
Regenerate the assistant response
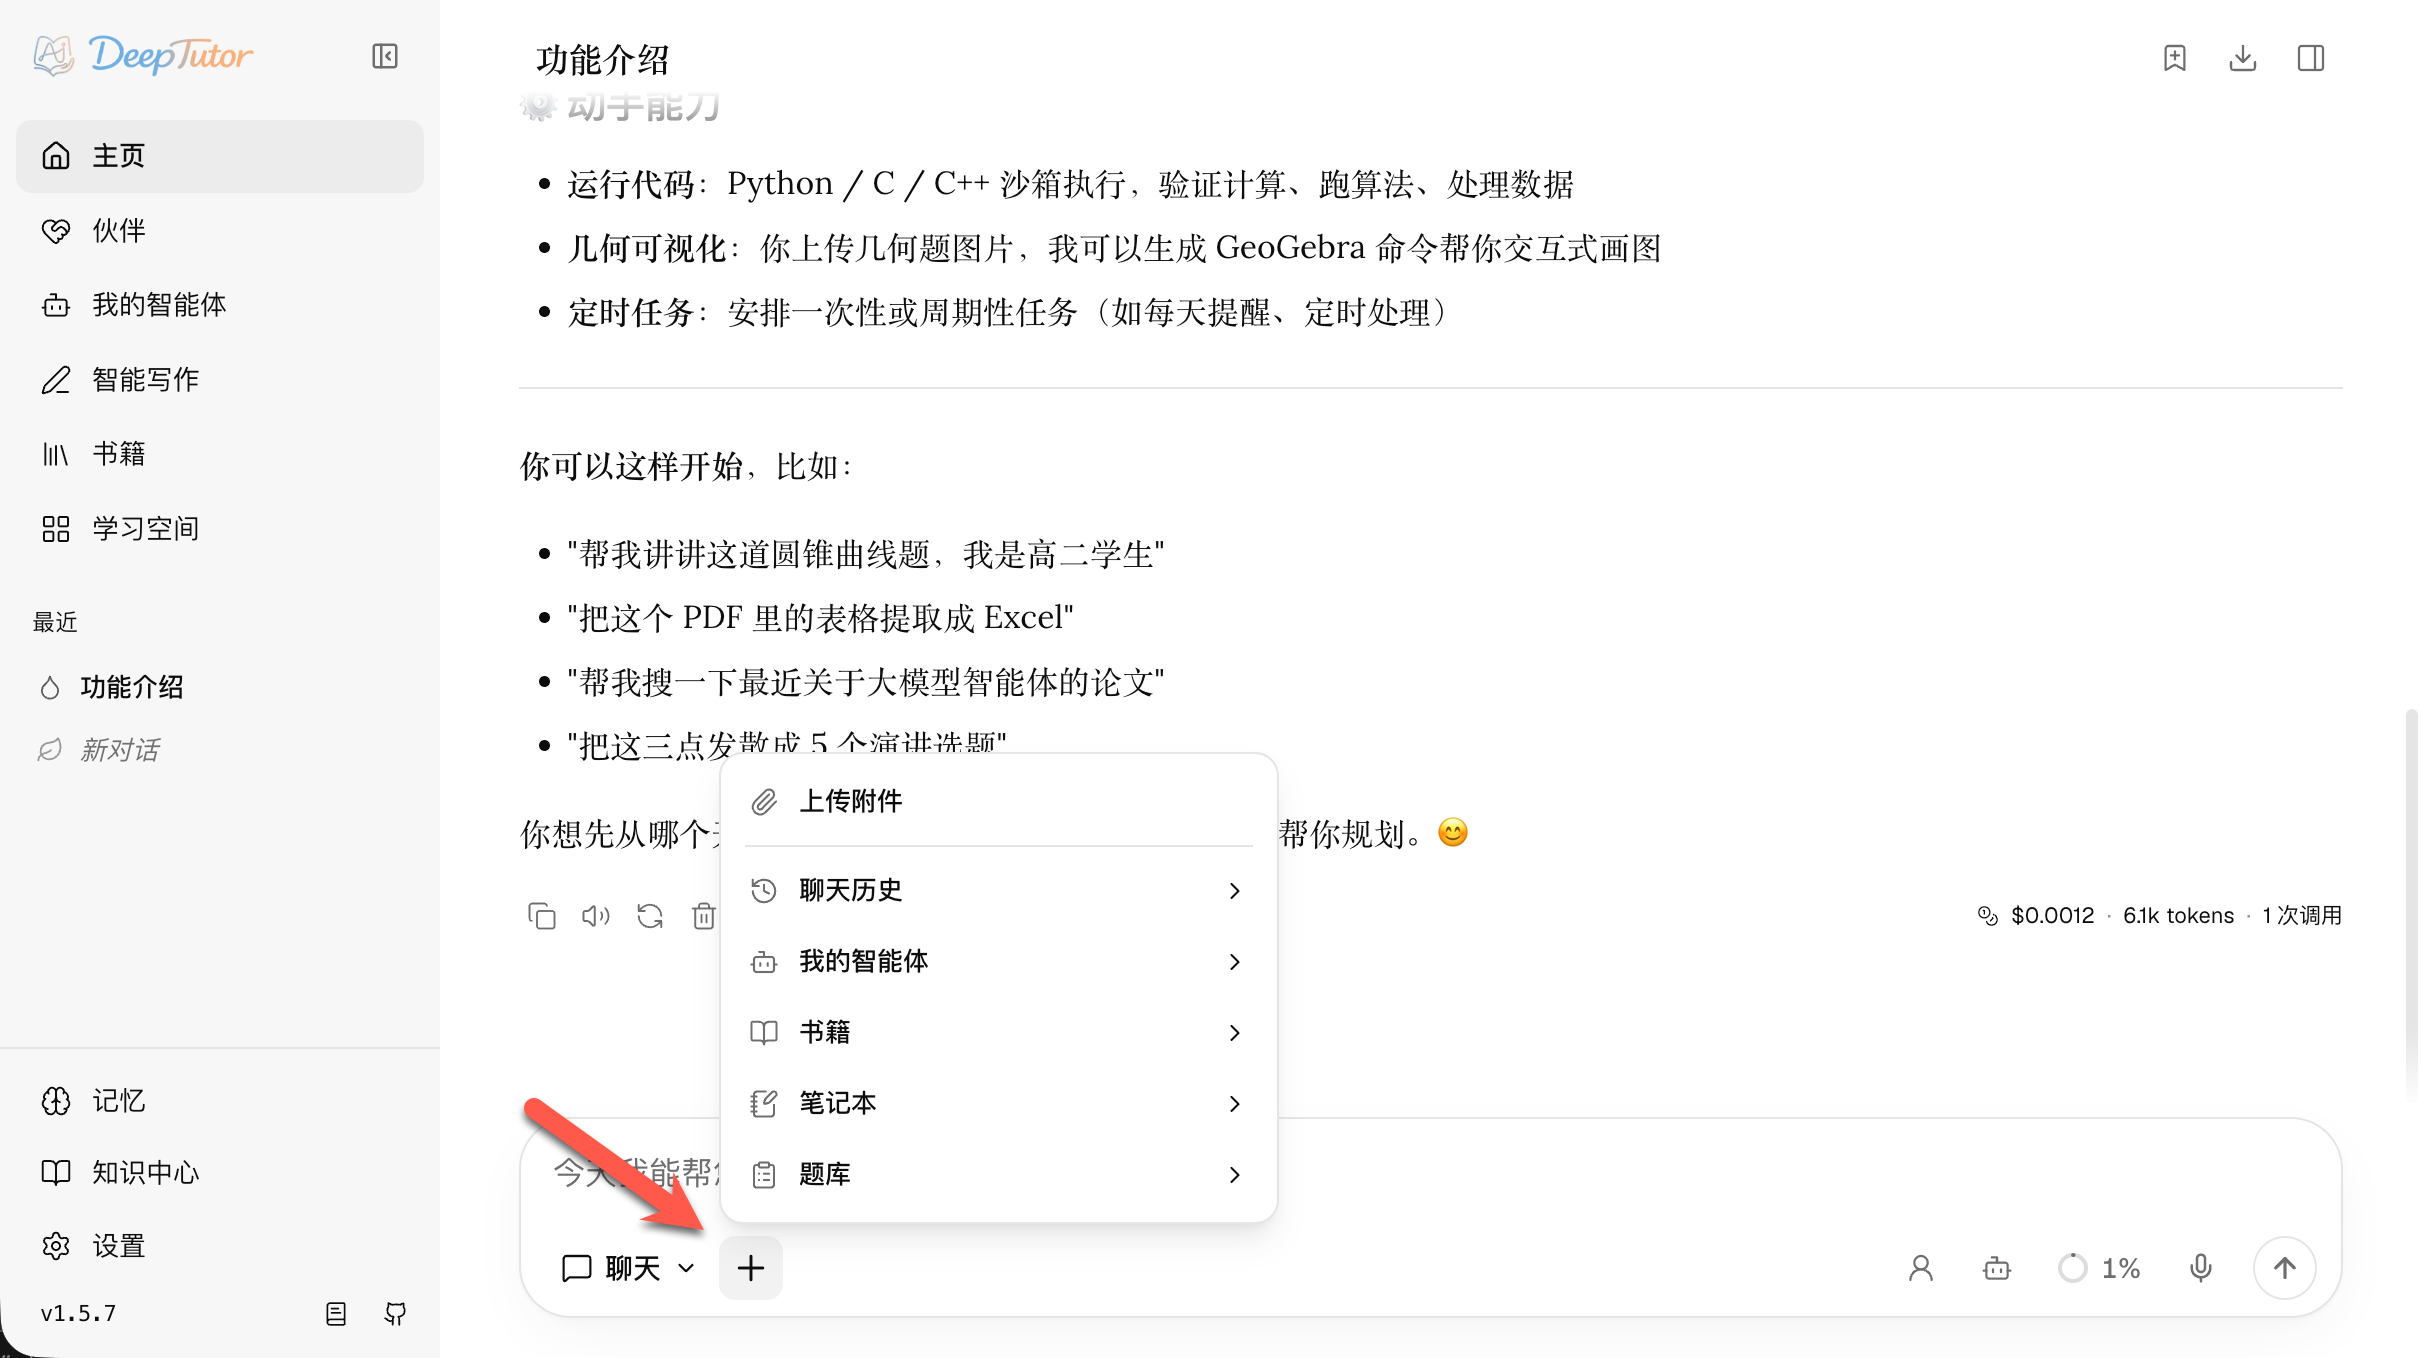coord(649,916)
